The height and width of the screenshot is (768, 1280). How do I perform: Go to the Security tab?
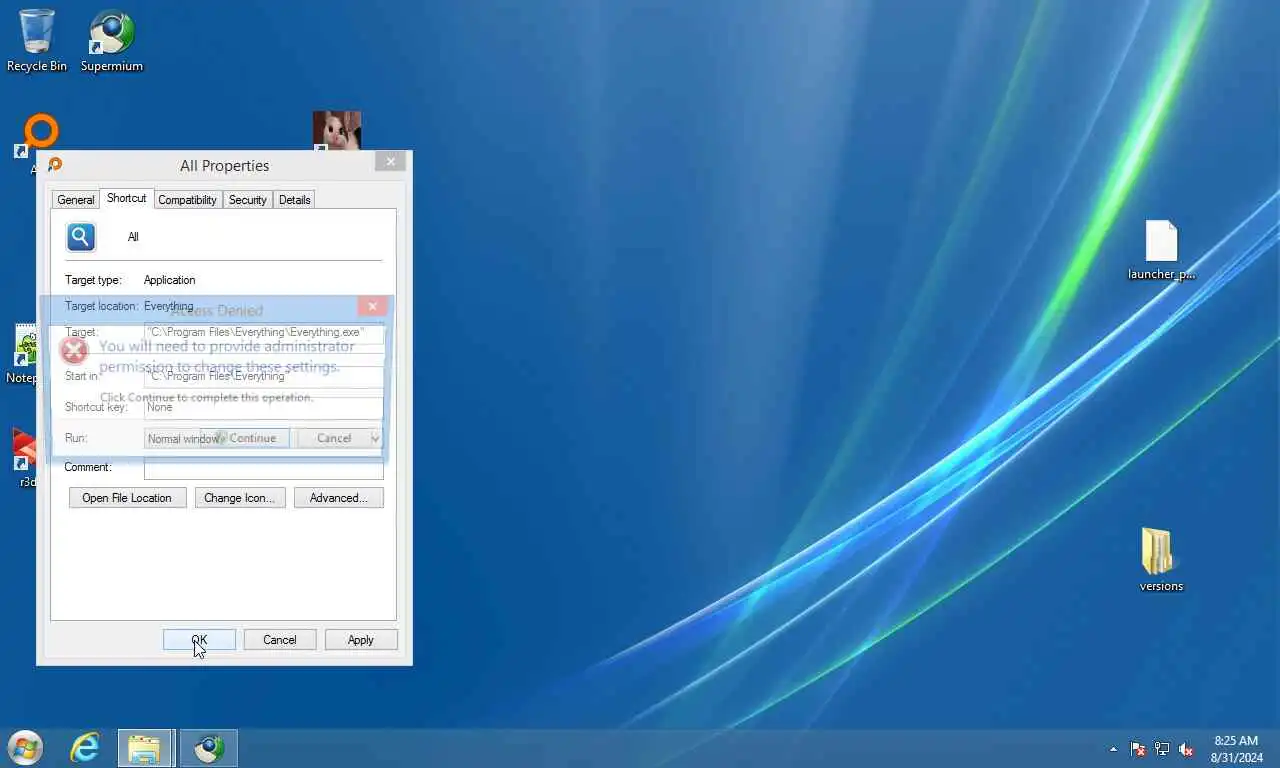247,200
